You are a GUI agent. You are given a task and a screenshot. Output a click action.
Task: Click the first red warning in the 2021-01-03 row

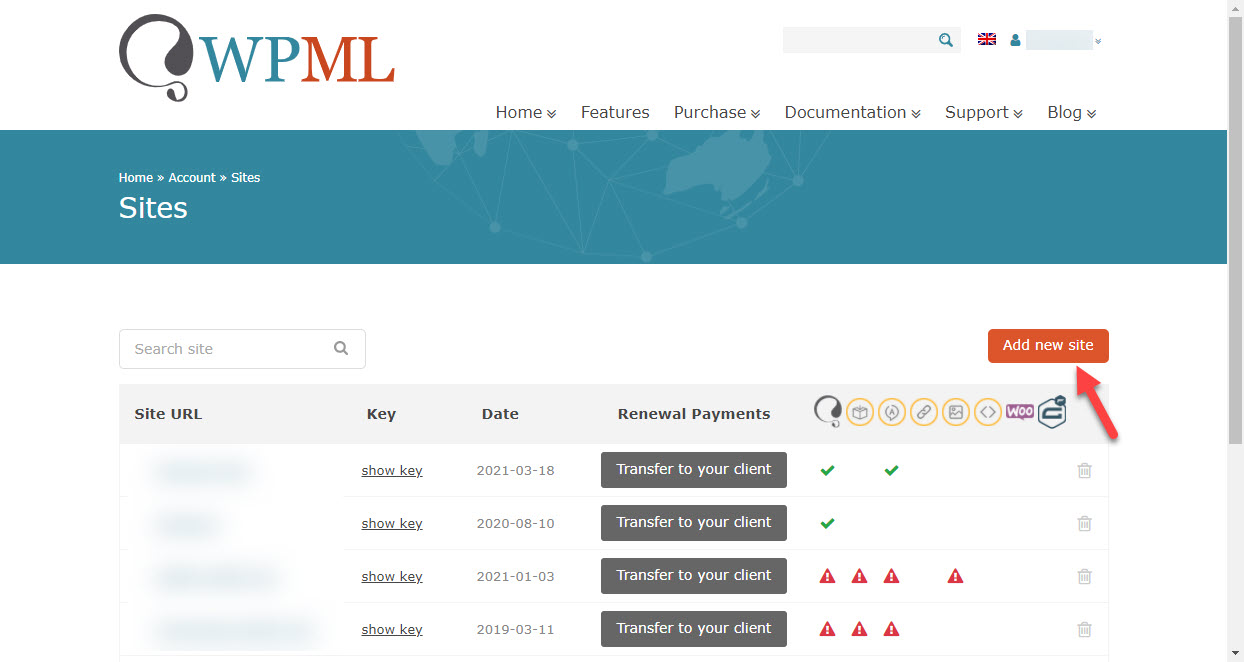click(827, 576)
